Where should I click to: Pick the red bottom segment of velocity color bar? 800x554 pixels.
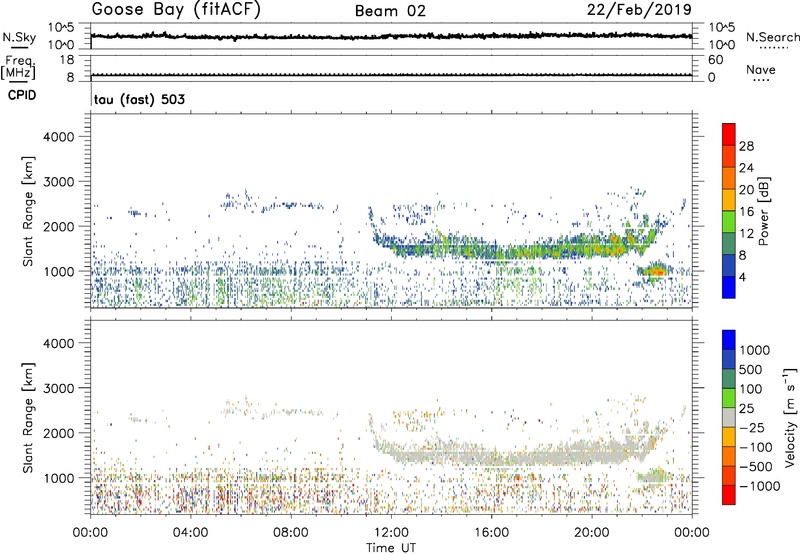(x=729, y=495)
